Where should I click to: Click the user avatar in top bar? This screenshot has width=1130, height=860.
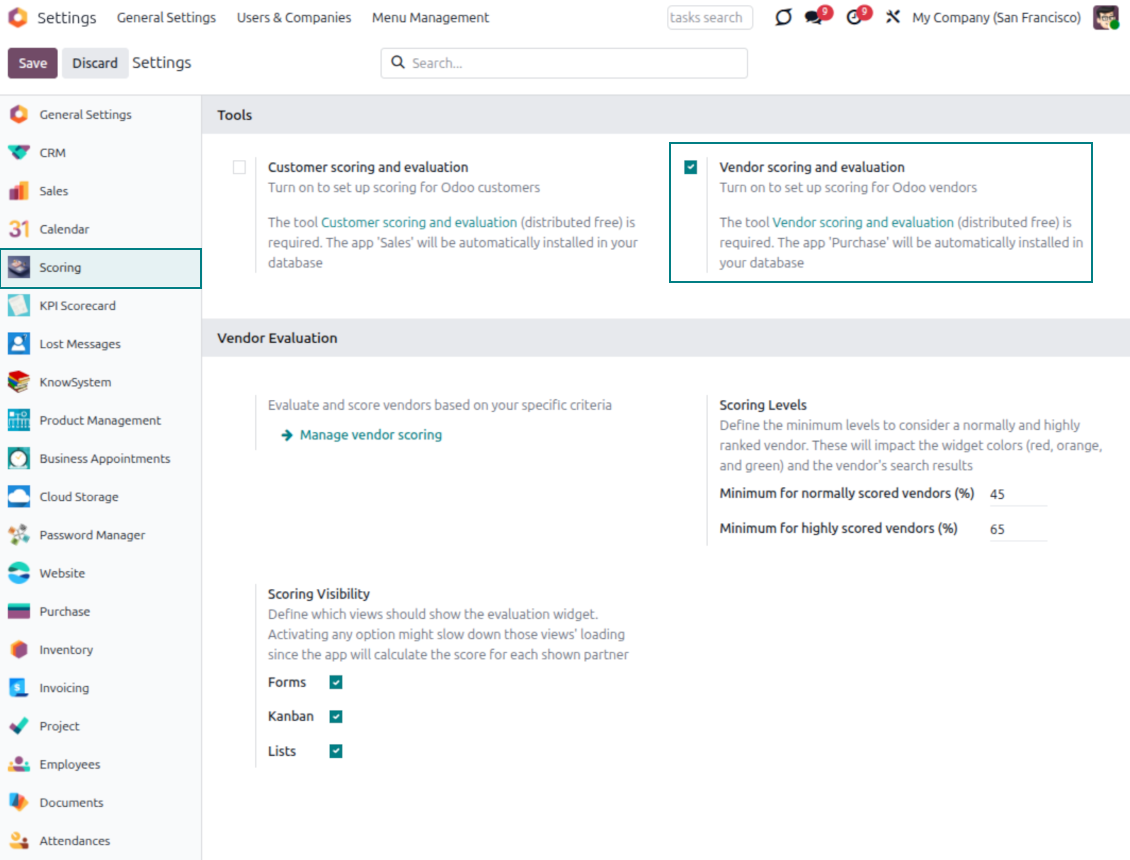coord(1105,18)
